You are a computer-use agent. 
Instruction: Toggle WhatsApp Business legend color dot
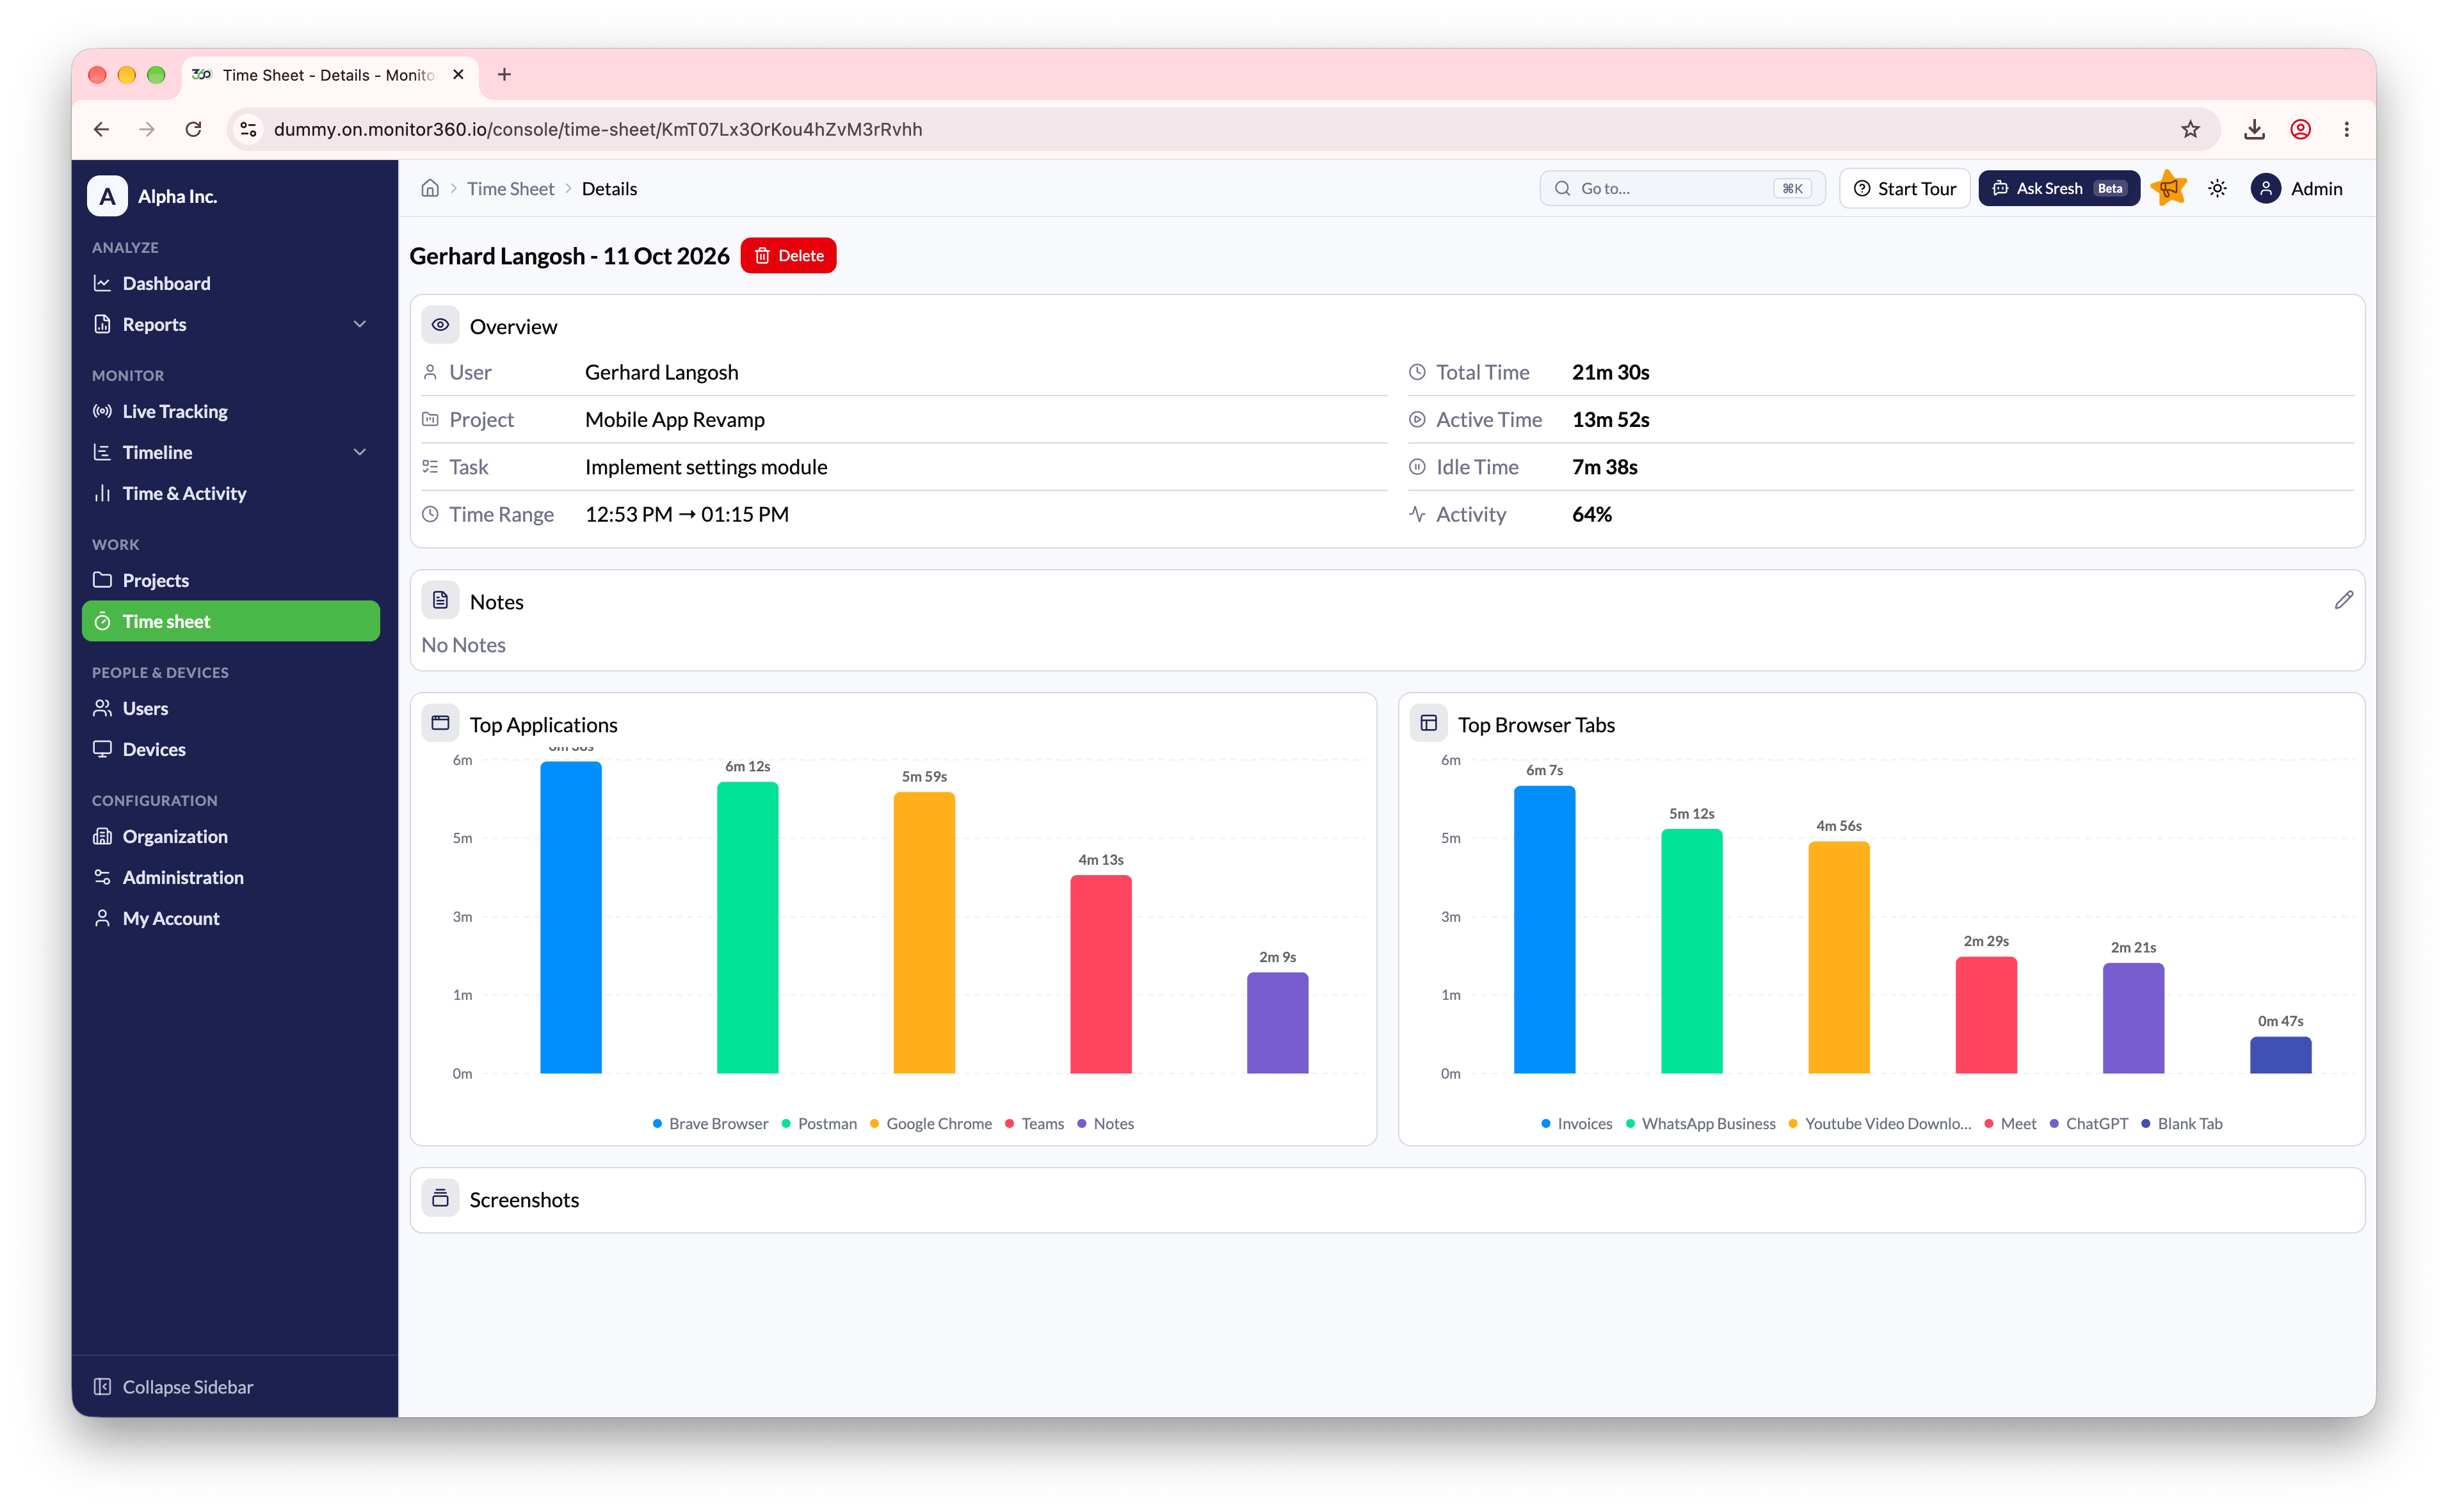coord(1630,1123)
